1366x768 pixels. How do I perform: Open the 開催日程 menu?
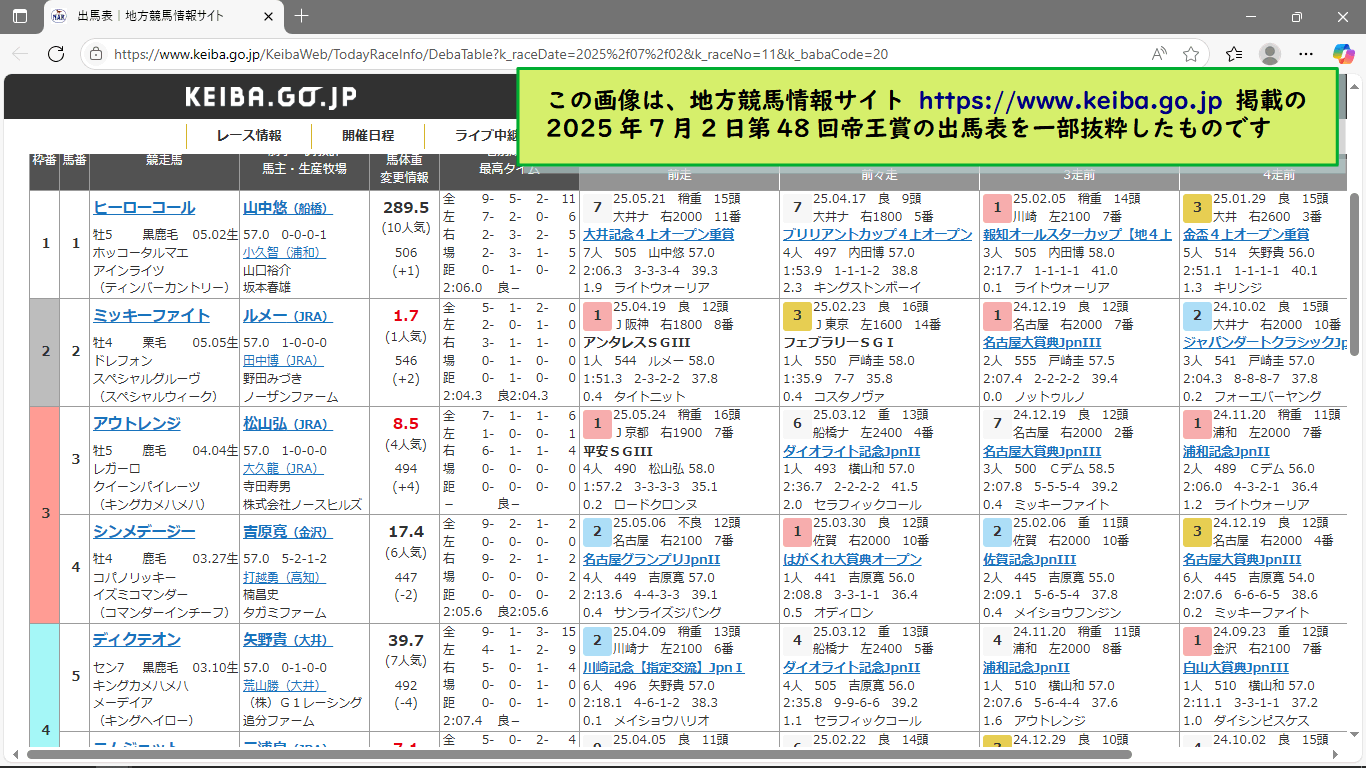[x=368, y=135]
